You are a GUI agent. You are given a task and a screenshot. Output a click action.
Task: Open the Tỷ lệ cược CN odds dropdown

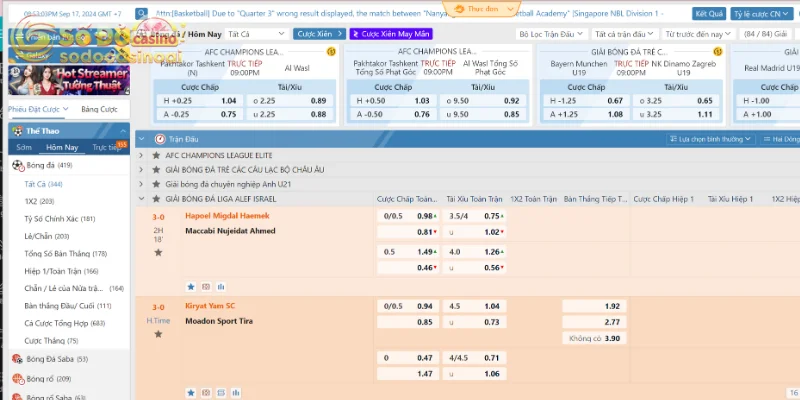click(x=762, y=14)
